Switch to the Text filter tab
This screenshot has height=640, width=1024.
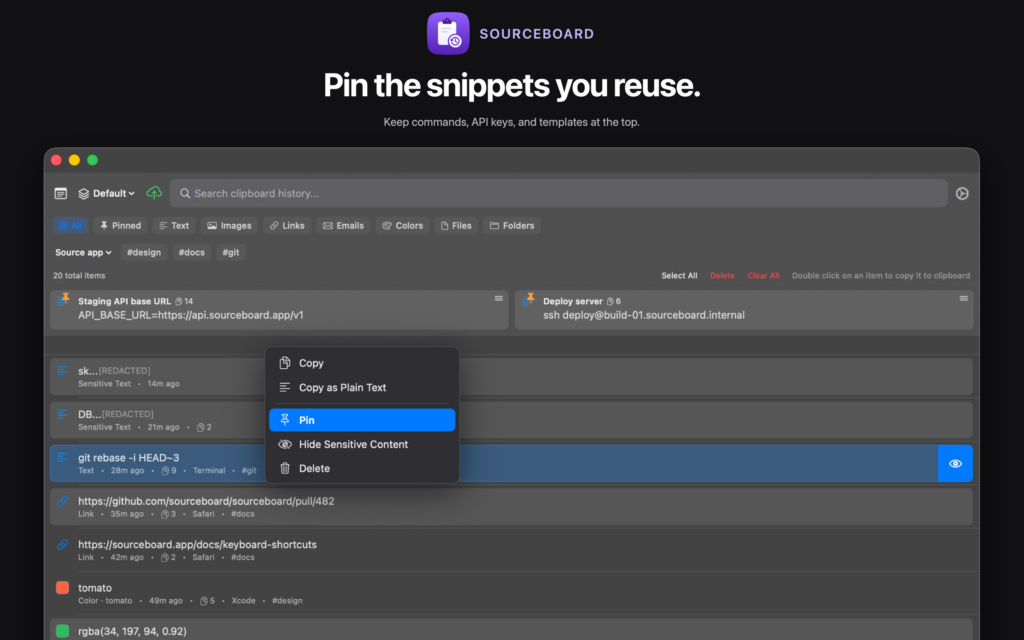(x=174, y=225)
